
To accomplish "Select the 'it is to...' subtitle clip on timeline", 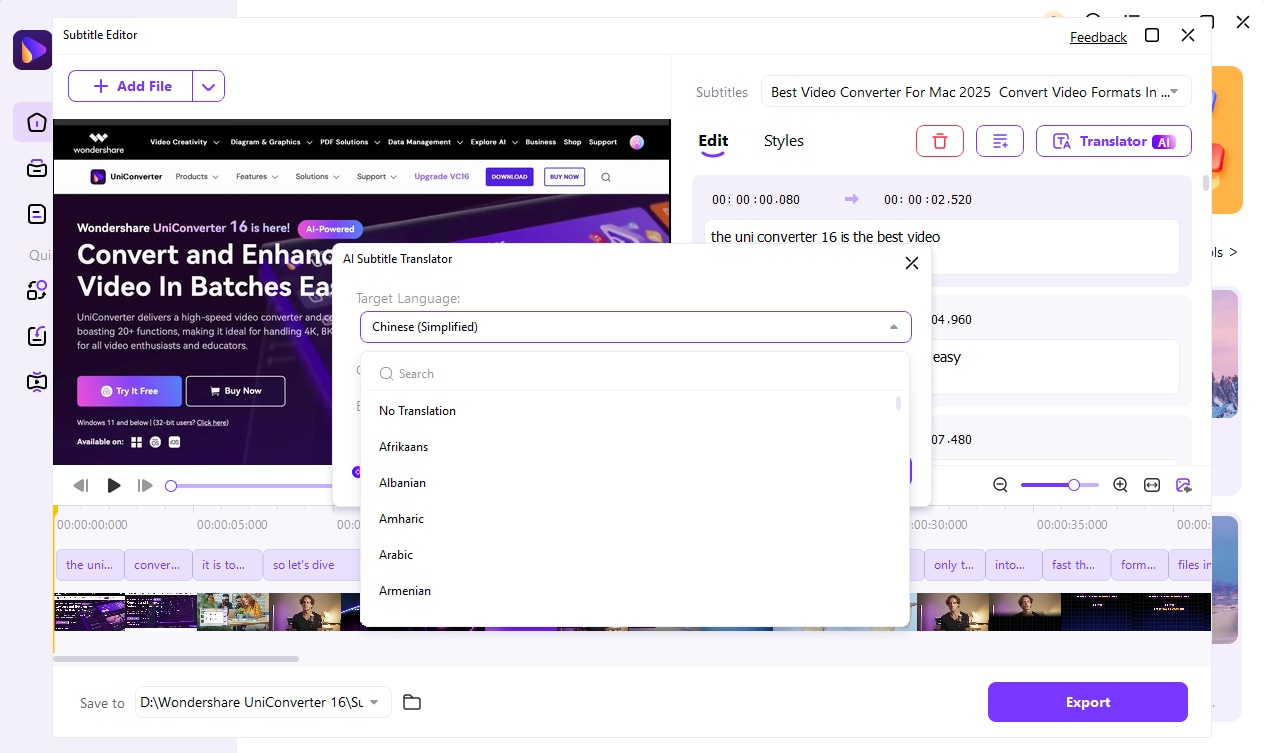I will click(226, 565).
